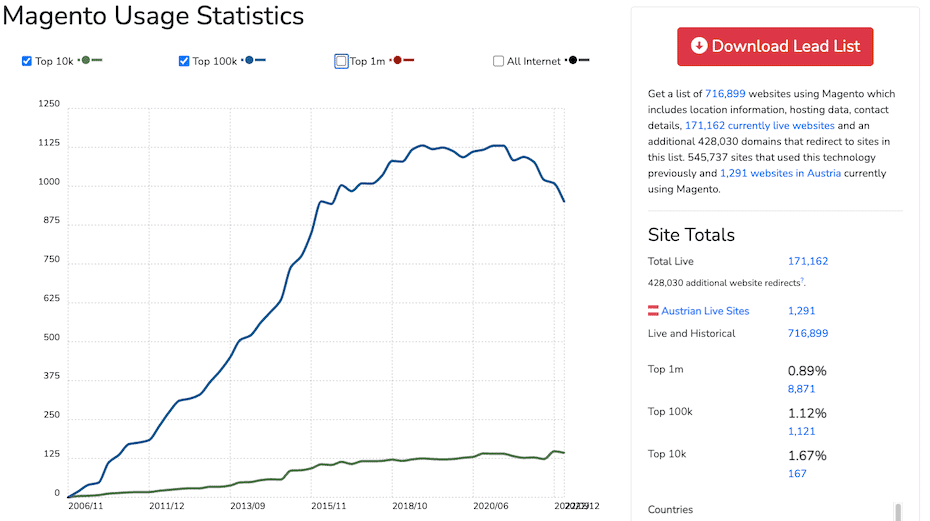This screenshot has width=930, height=521.
Task: Click the 1250 y-axis label
Action: click(49, 104)
